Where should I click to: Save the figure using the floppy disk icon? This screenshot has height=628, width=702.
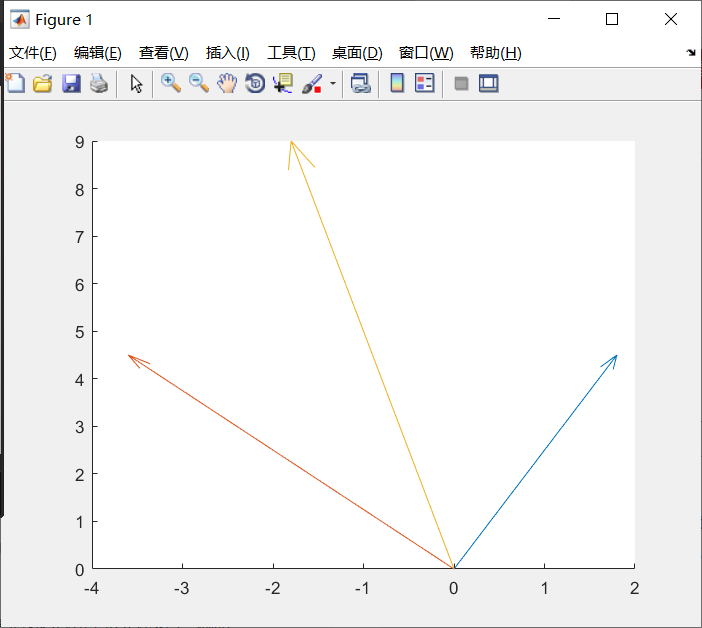[x=71, y=84]
